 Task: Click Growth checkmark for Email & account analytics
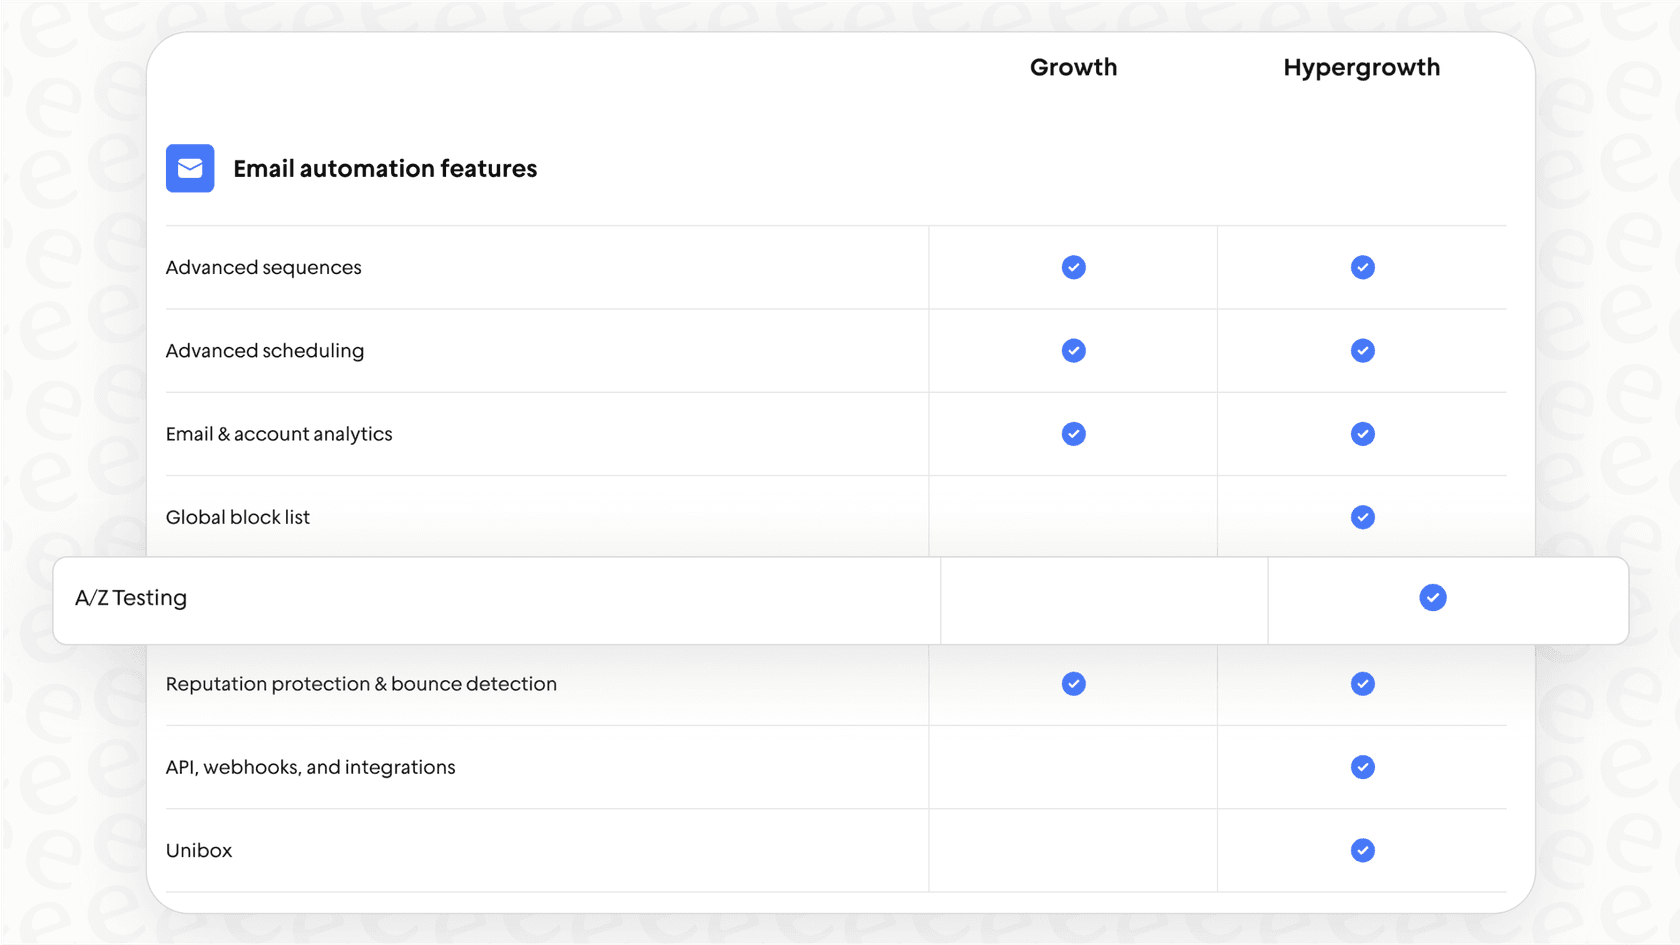(1073, 434)
